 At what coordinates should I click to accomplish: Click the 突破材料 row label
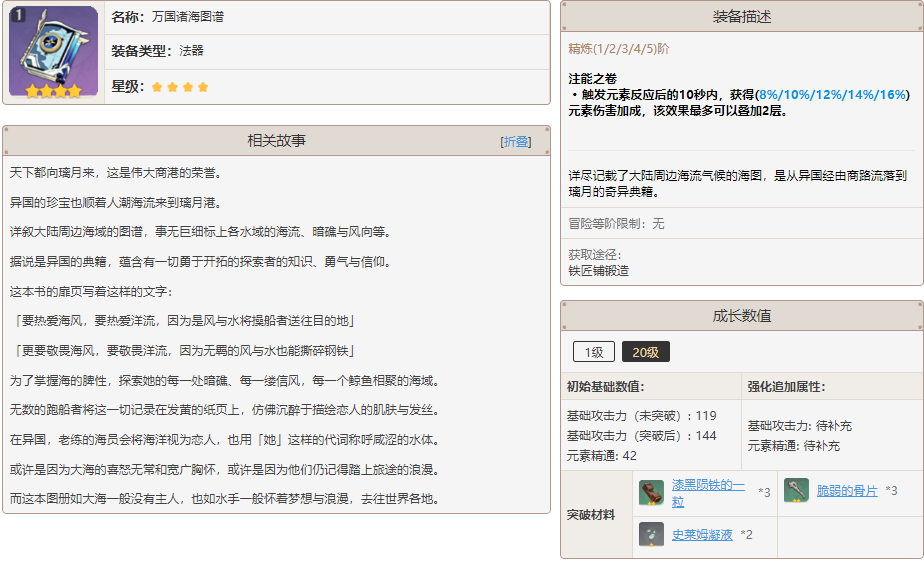(590, 514)
